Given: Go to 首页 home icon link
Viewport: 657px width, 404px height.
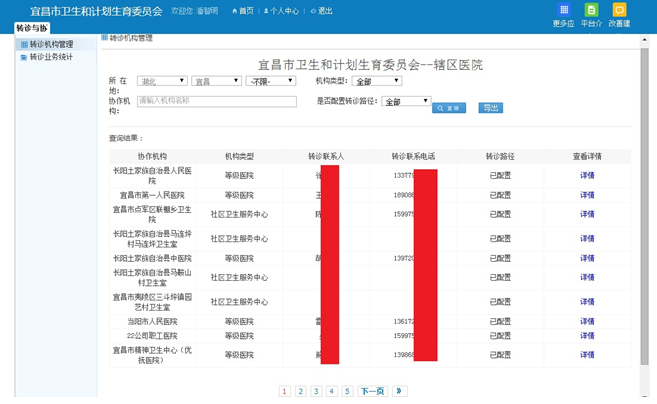Looking at the screenshot, I should (x=242, y=11).
